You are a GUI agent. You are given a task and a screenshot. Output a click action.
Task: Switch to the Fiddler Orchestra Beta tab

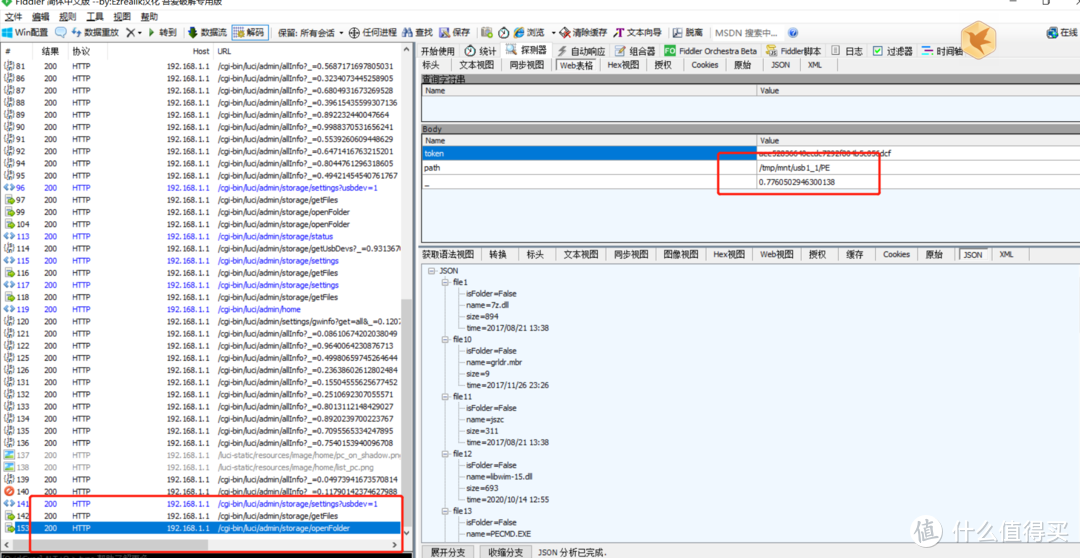710,50
